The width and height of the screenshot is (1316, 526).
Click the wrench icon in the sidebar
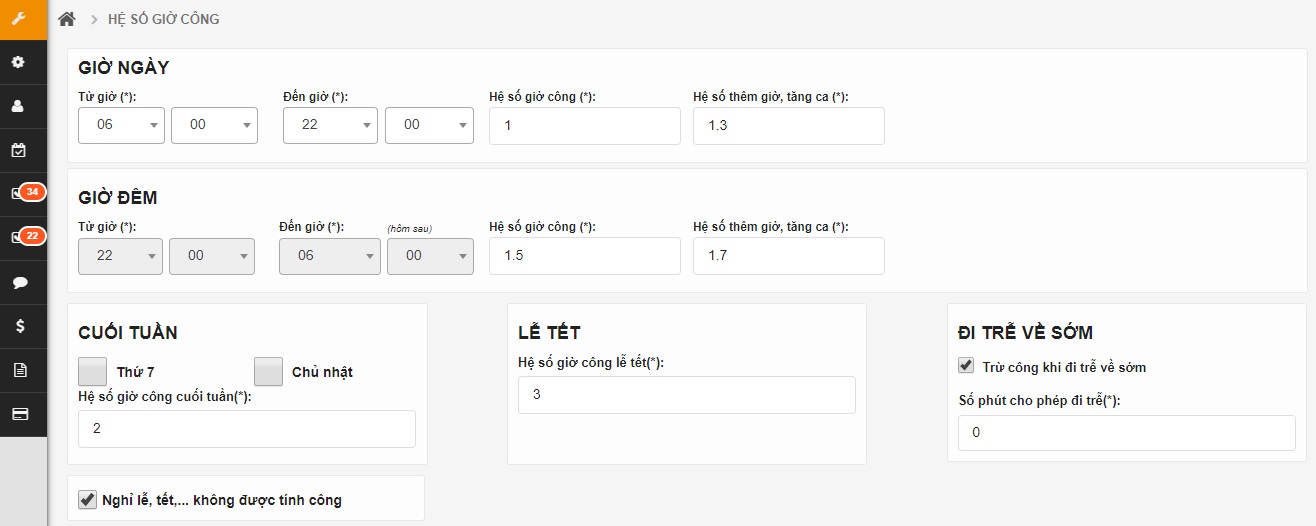[x=18, y=19]
